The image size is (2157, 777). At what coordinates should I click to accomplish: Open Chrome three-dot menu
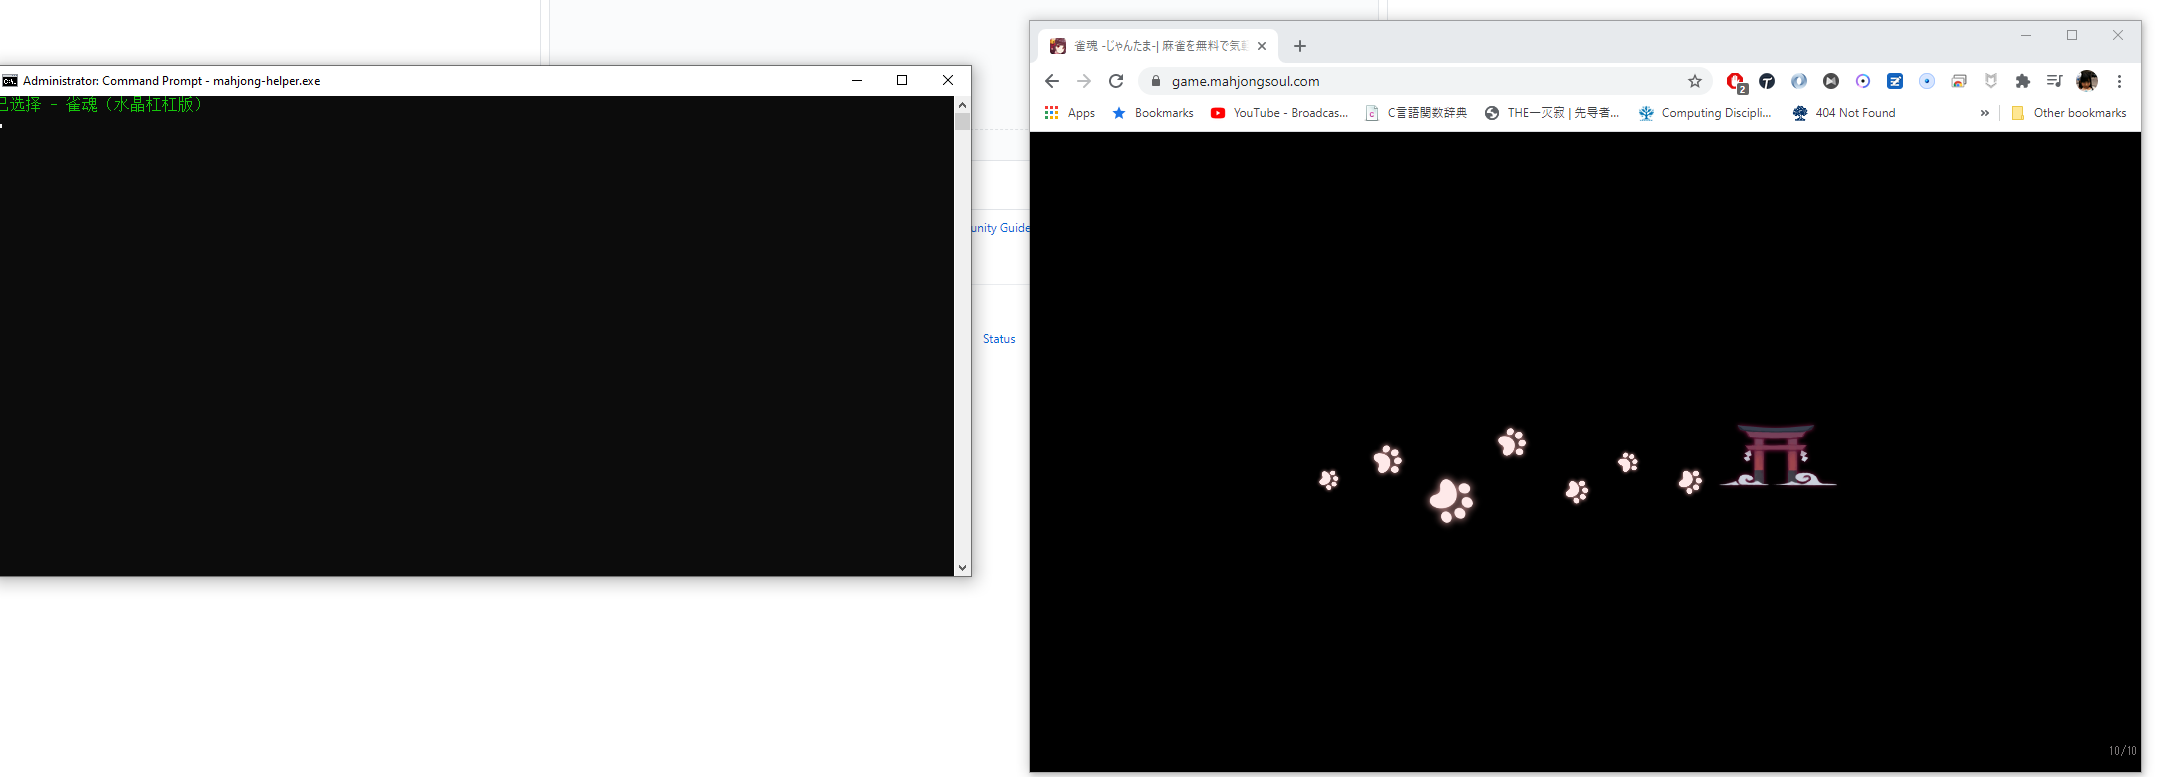[2119, 81]
